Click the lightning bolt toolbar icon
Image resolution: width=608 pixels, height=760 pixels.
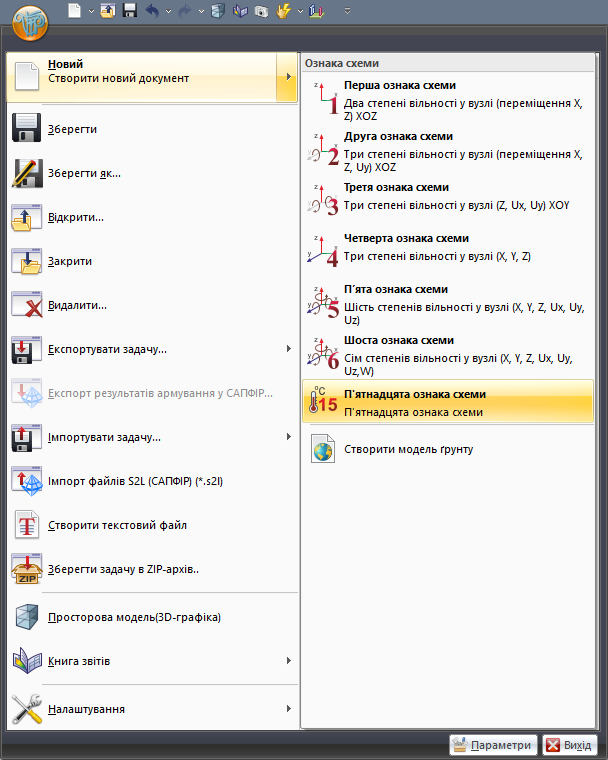[x=283, y=11]
